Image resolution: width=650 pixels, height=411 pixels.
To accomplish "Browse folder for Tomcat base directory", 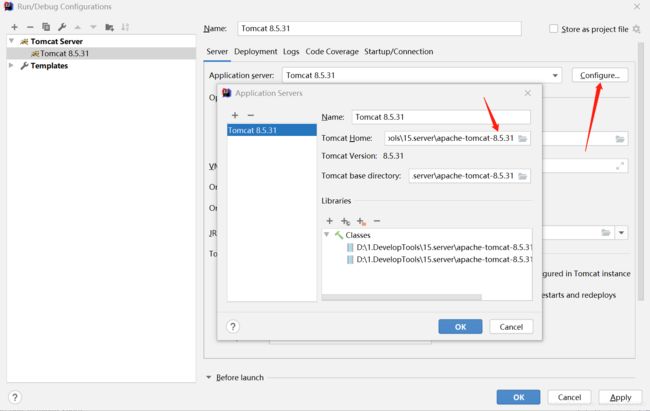I will [523, 176].
